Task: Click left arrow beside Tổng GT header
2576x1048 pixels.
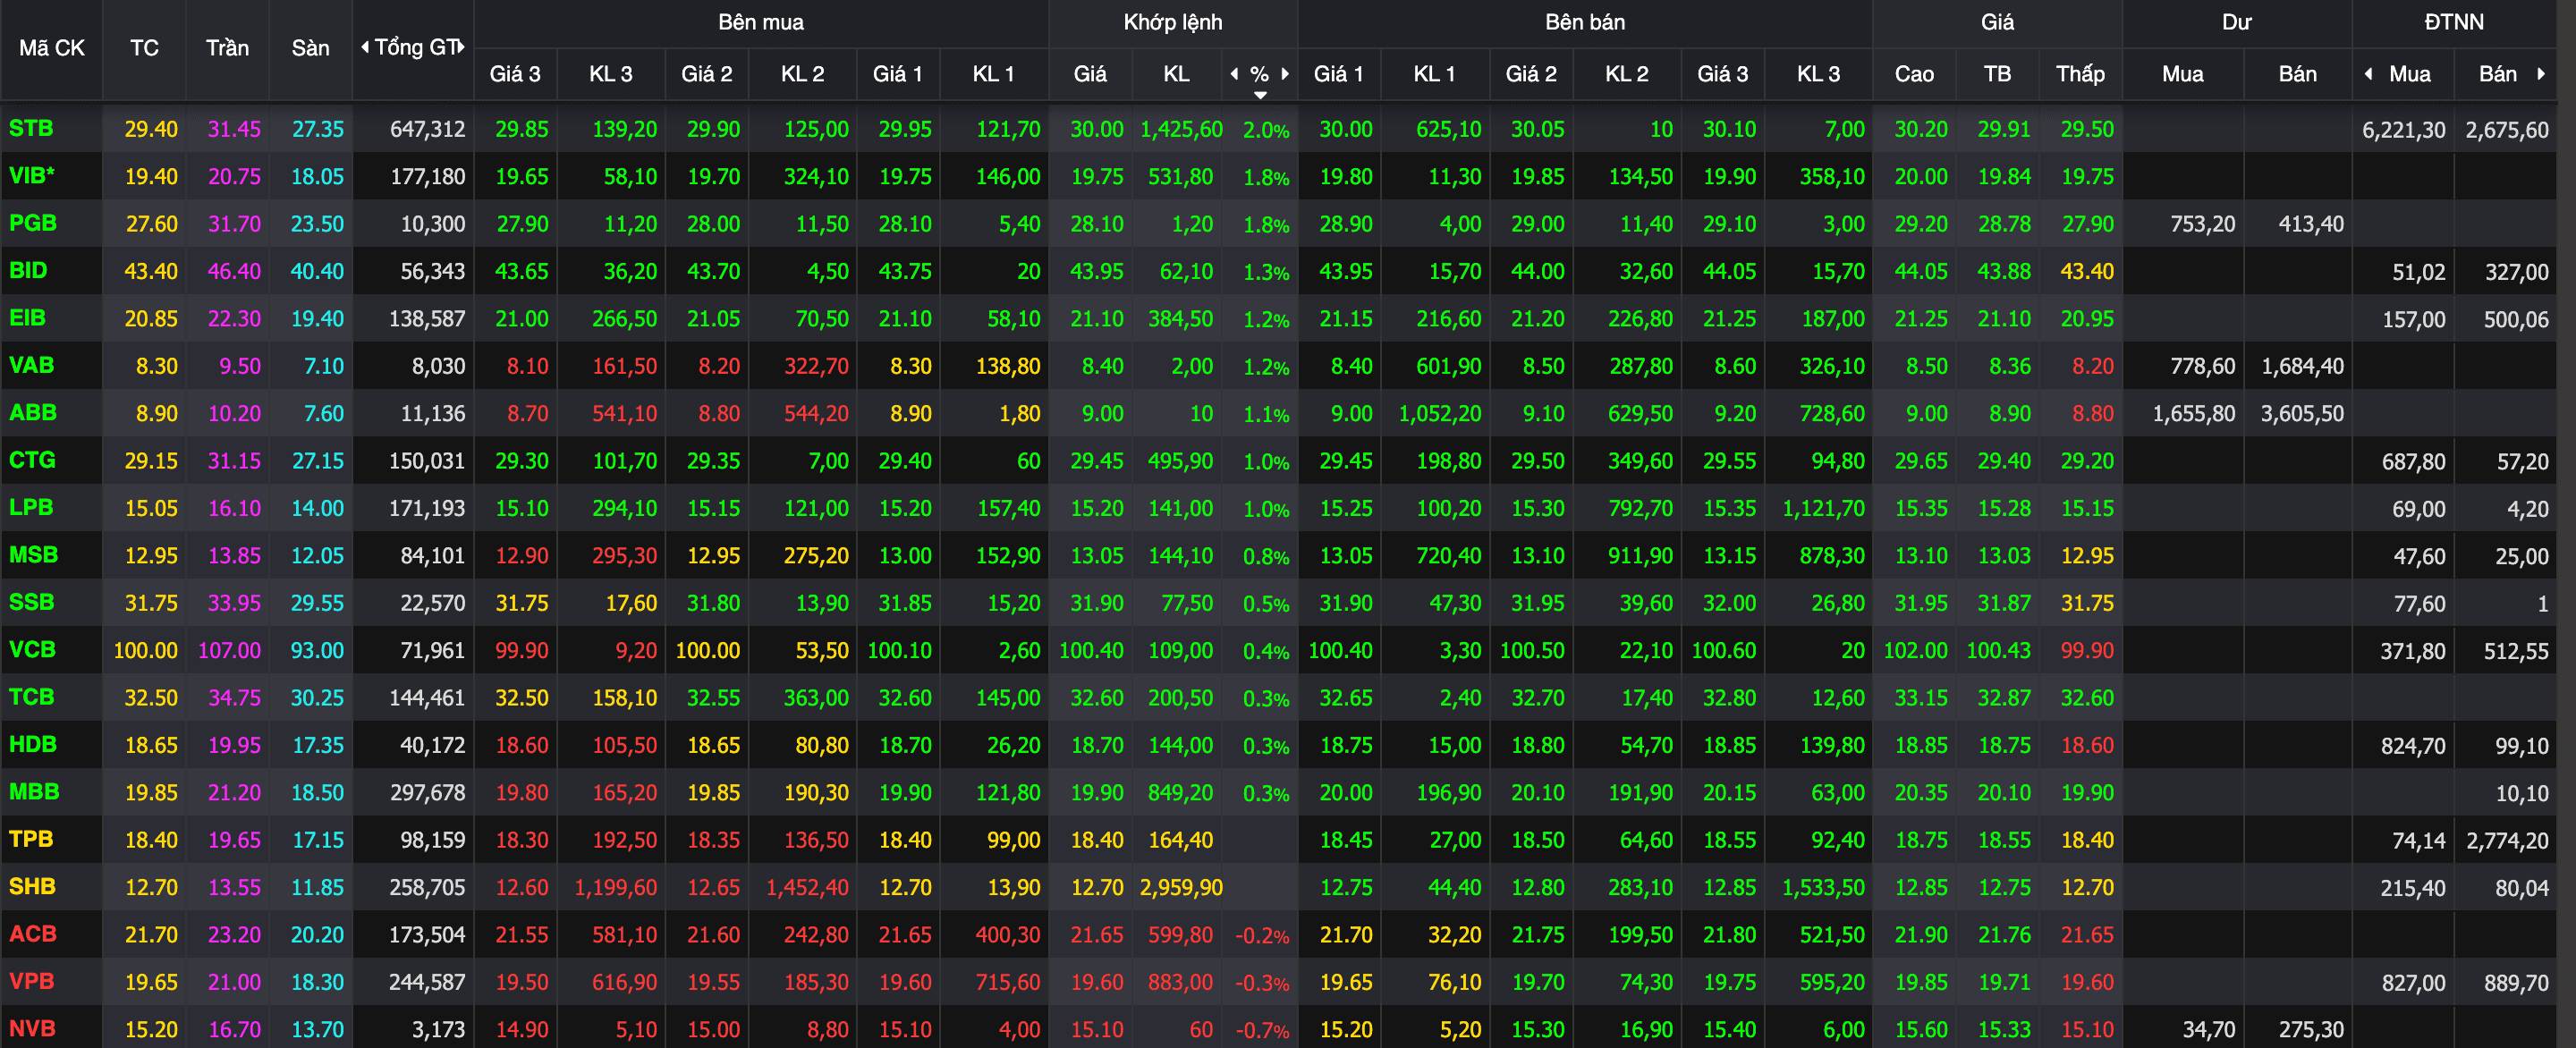Action: pyautogui.click(x=365, y=47)
